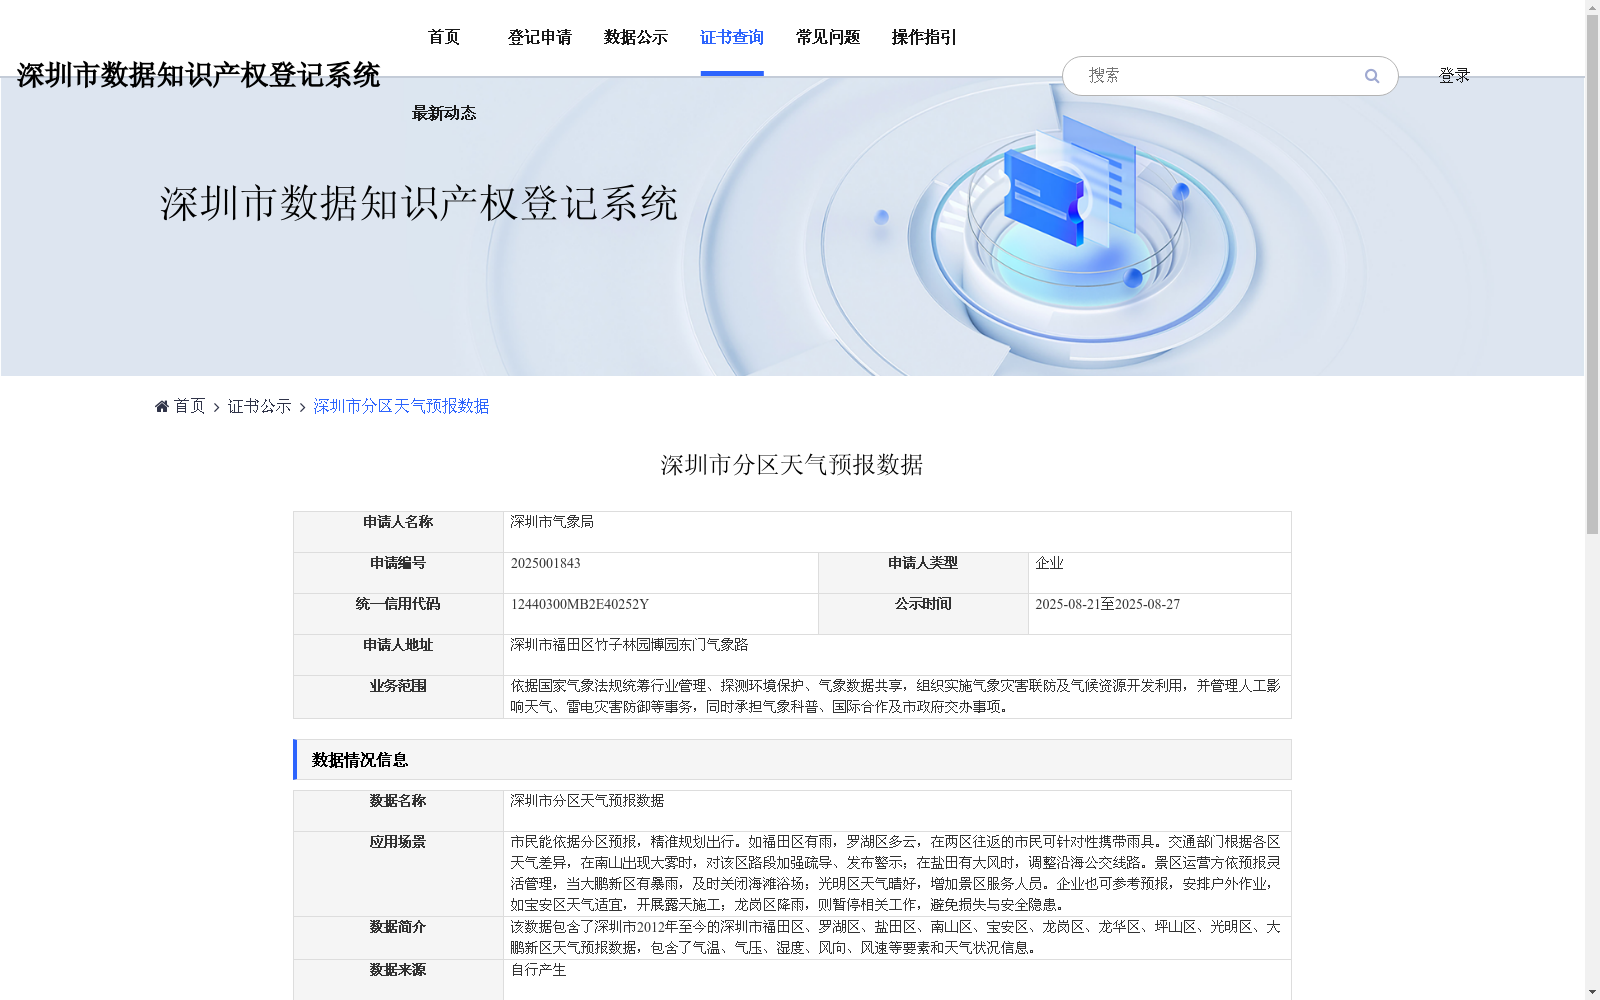This screenshot has height=1000, width=1600.
Task: Click inside the 搜索 search input field
Action: 1200,75
